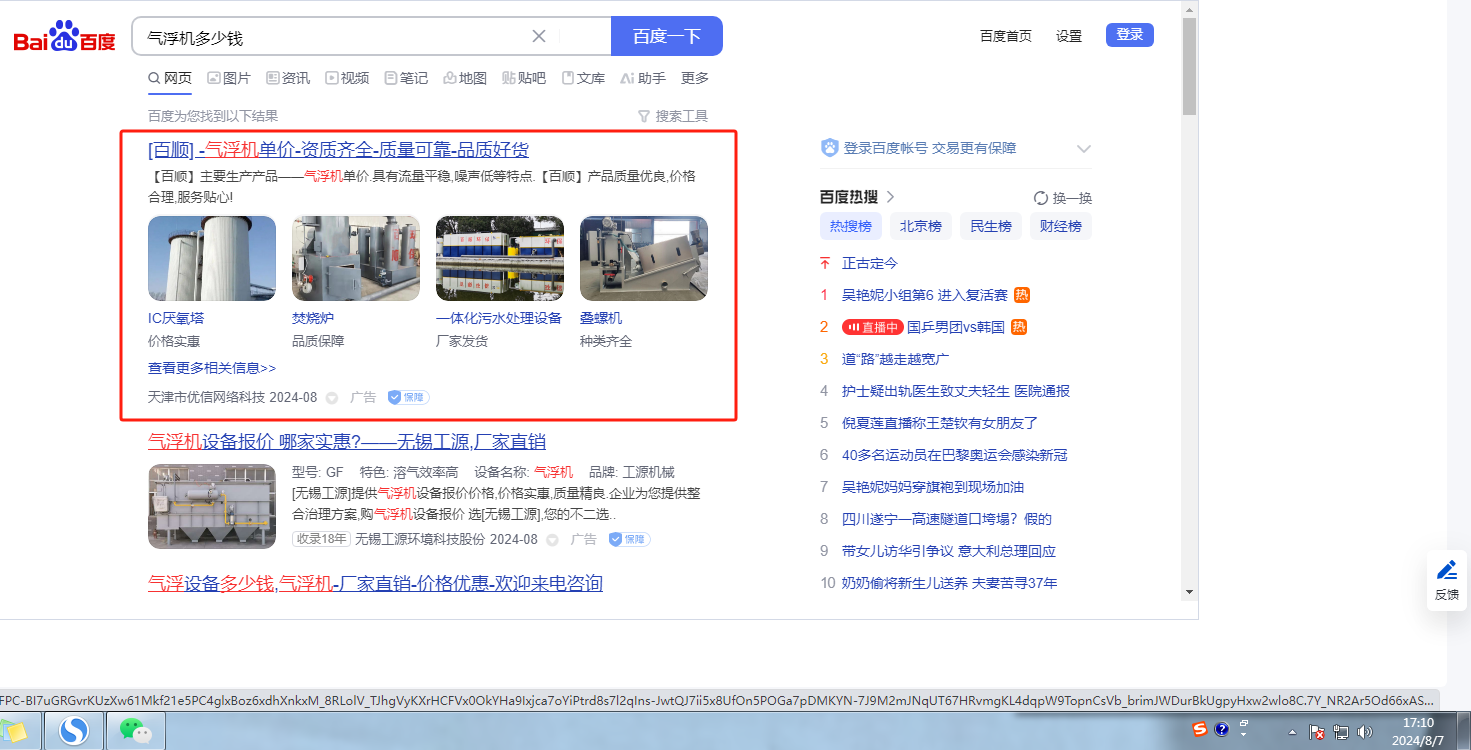
Task: Show hidden system tray icons
Action: tap(1292, 731)
